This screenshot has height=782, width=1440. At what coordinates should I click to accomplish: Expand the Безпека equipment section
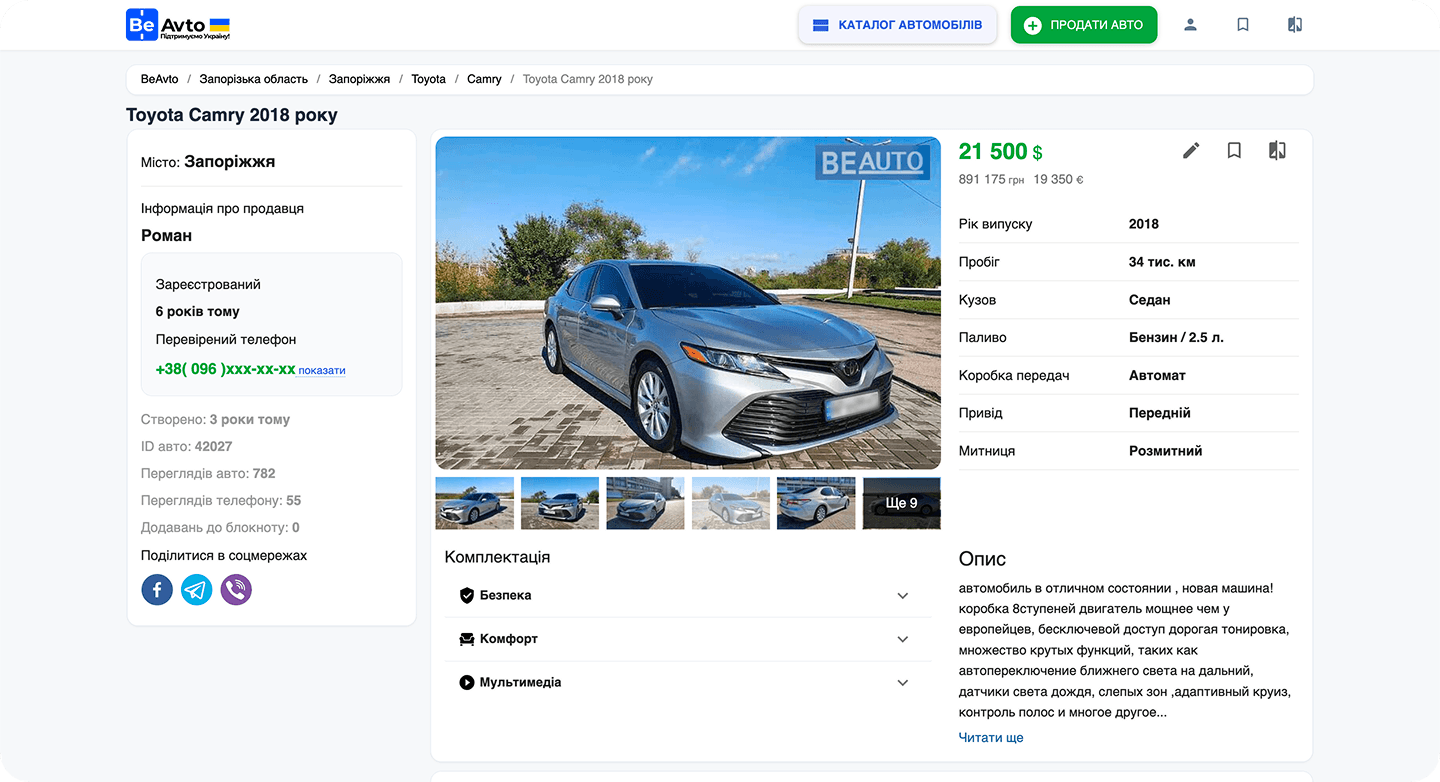tap(688, 596)
